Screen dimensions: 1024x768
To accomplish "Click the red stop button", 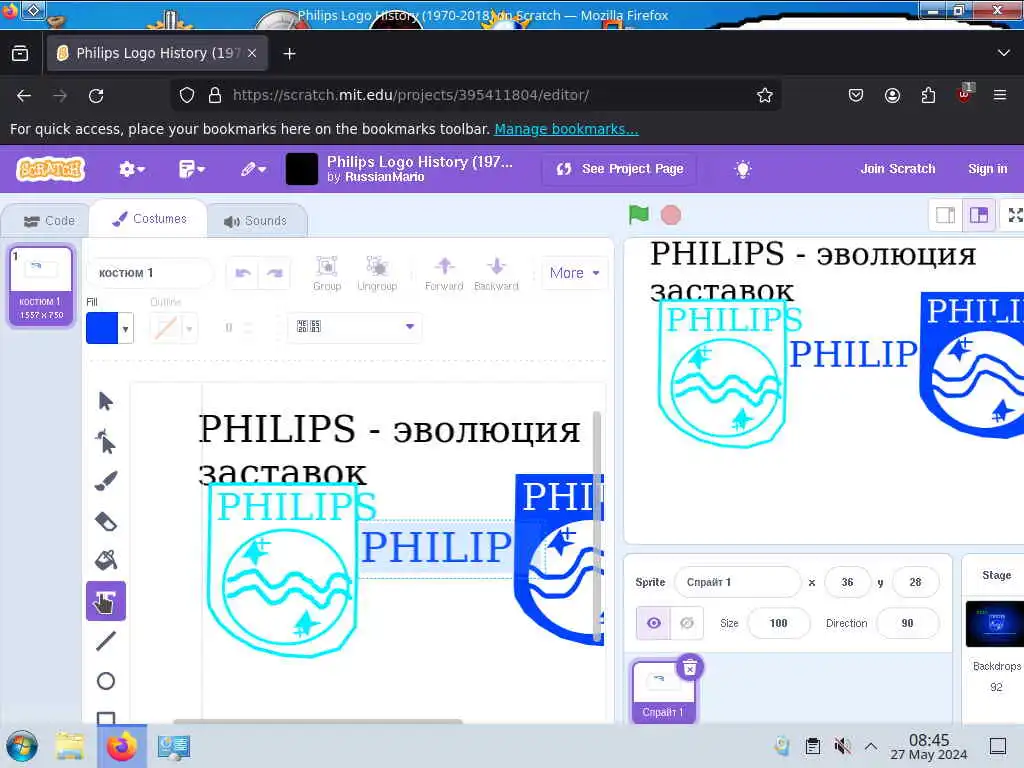I will pyautogui.click(x=671, y=215).
